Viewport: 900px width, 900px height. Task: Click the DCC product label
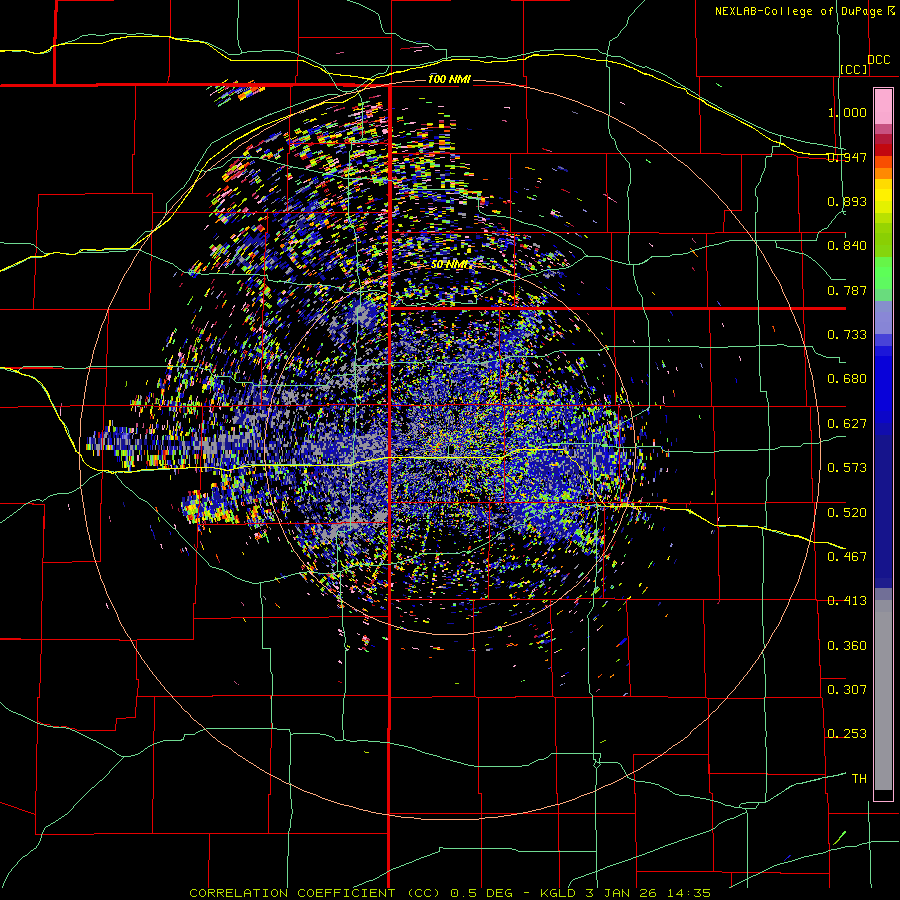coord(878,60)
